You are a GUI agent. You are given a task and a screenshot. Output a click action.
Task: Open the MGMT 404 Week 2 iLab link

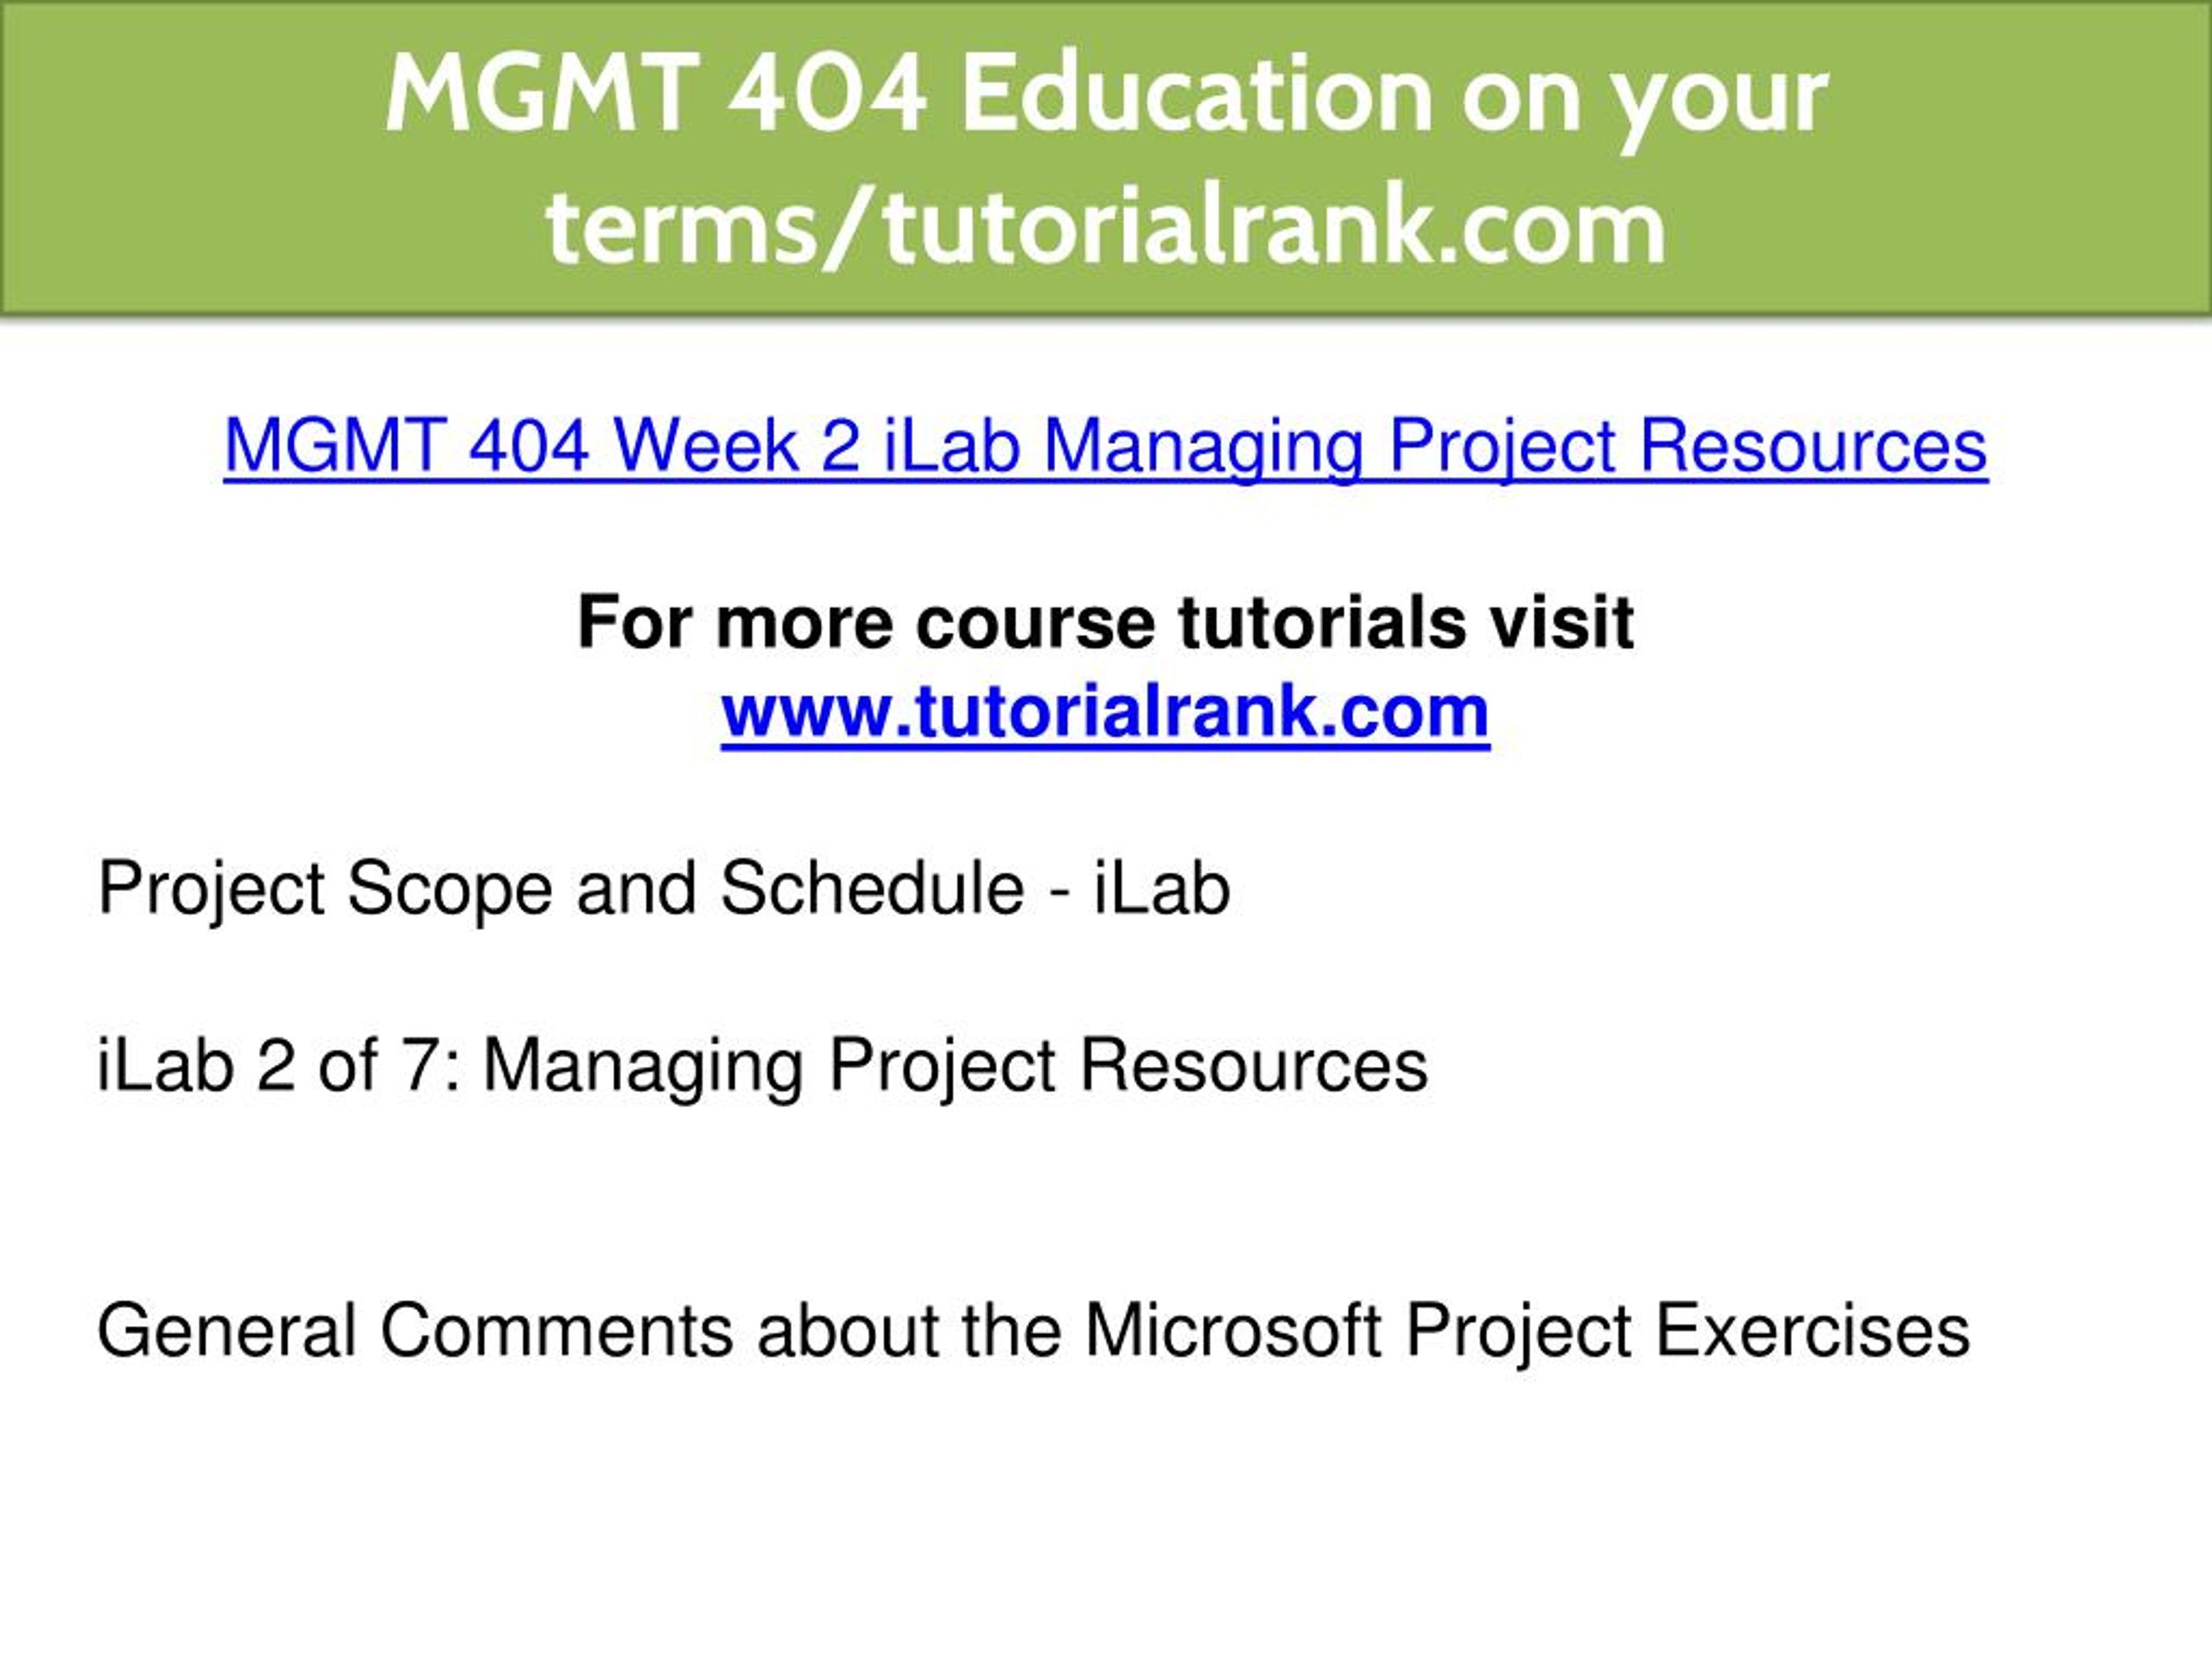coord(1105,447)
